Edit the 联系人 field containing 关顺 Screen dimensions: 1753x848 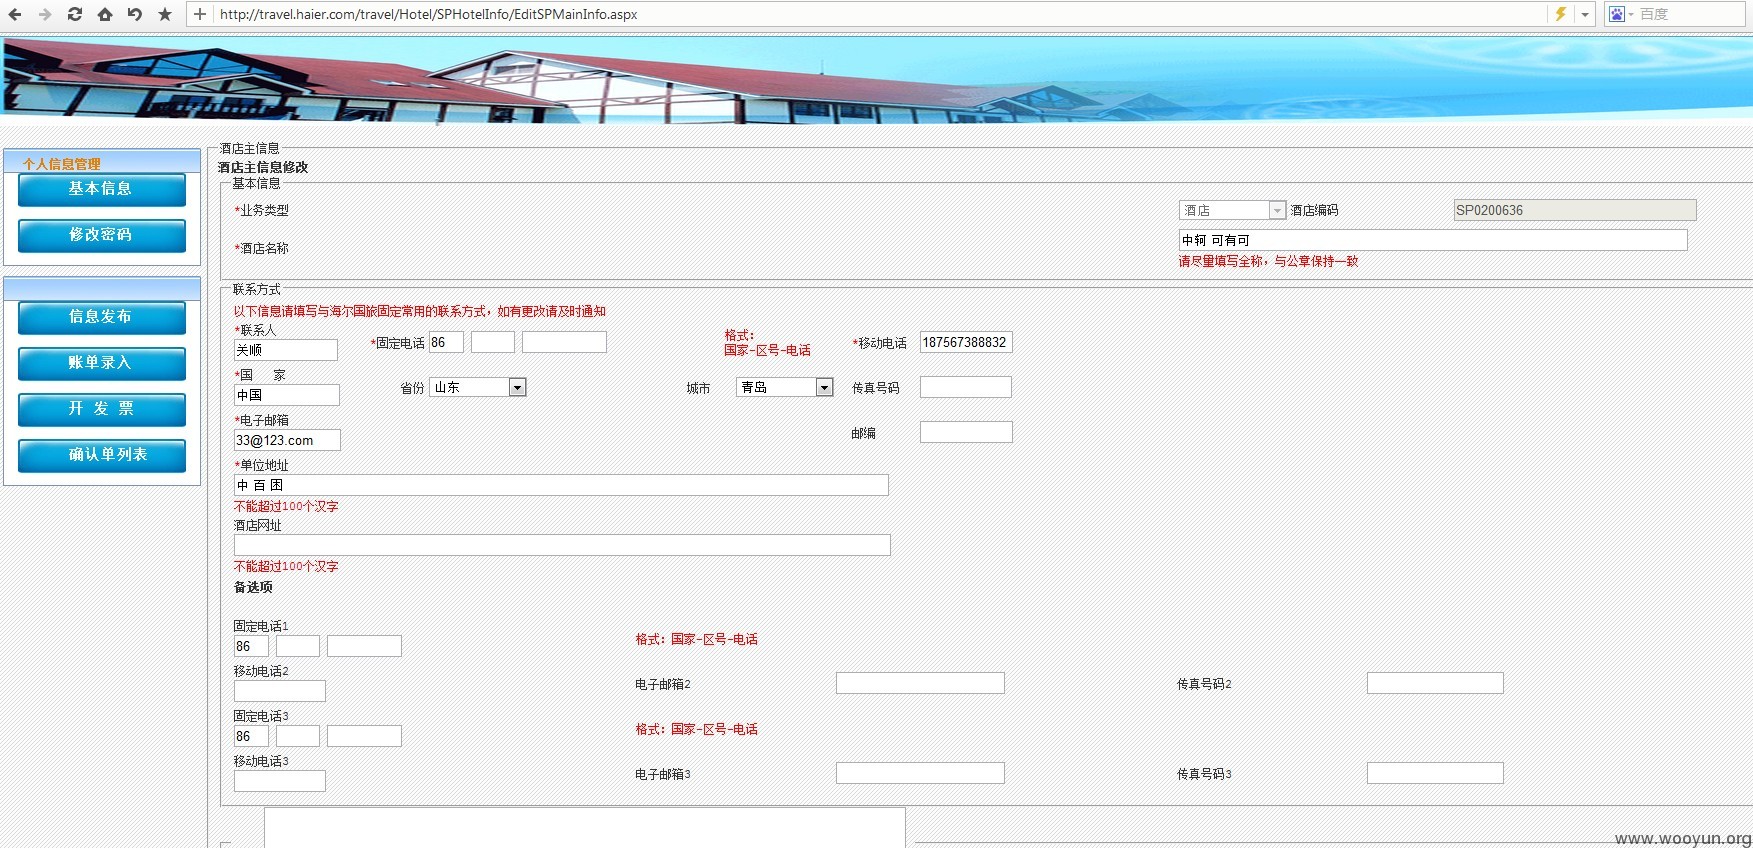(285, 350)
